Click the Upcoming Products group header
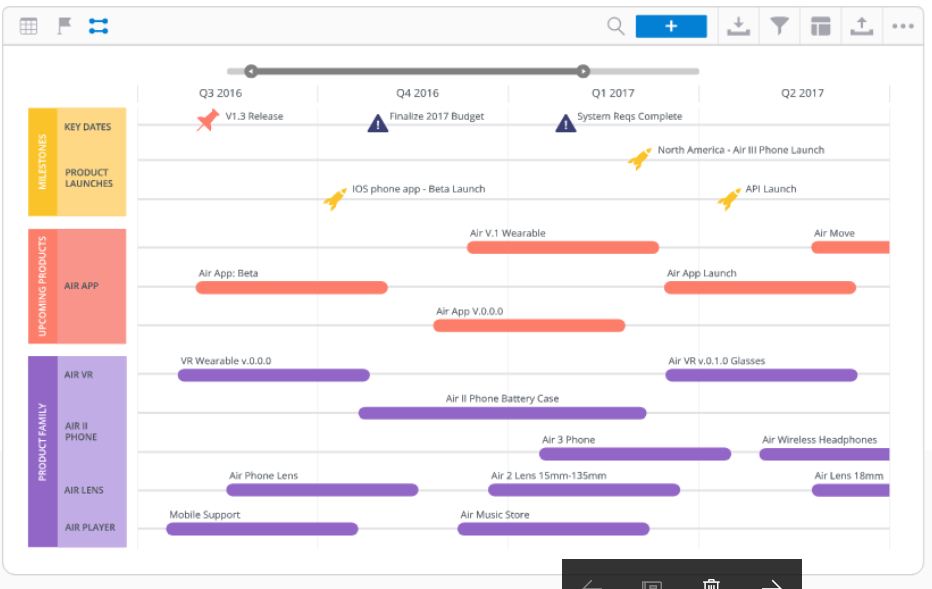932x589 pixels. tap(42, 286)
